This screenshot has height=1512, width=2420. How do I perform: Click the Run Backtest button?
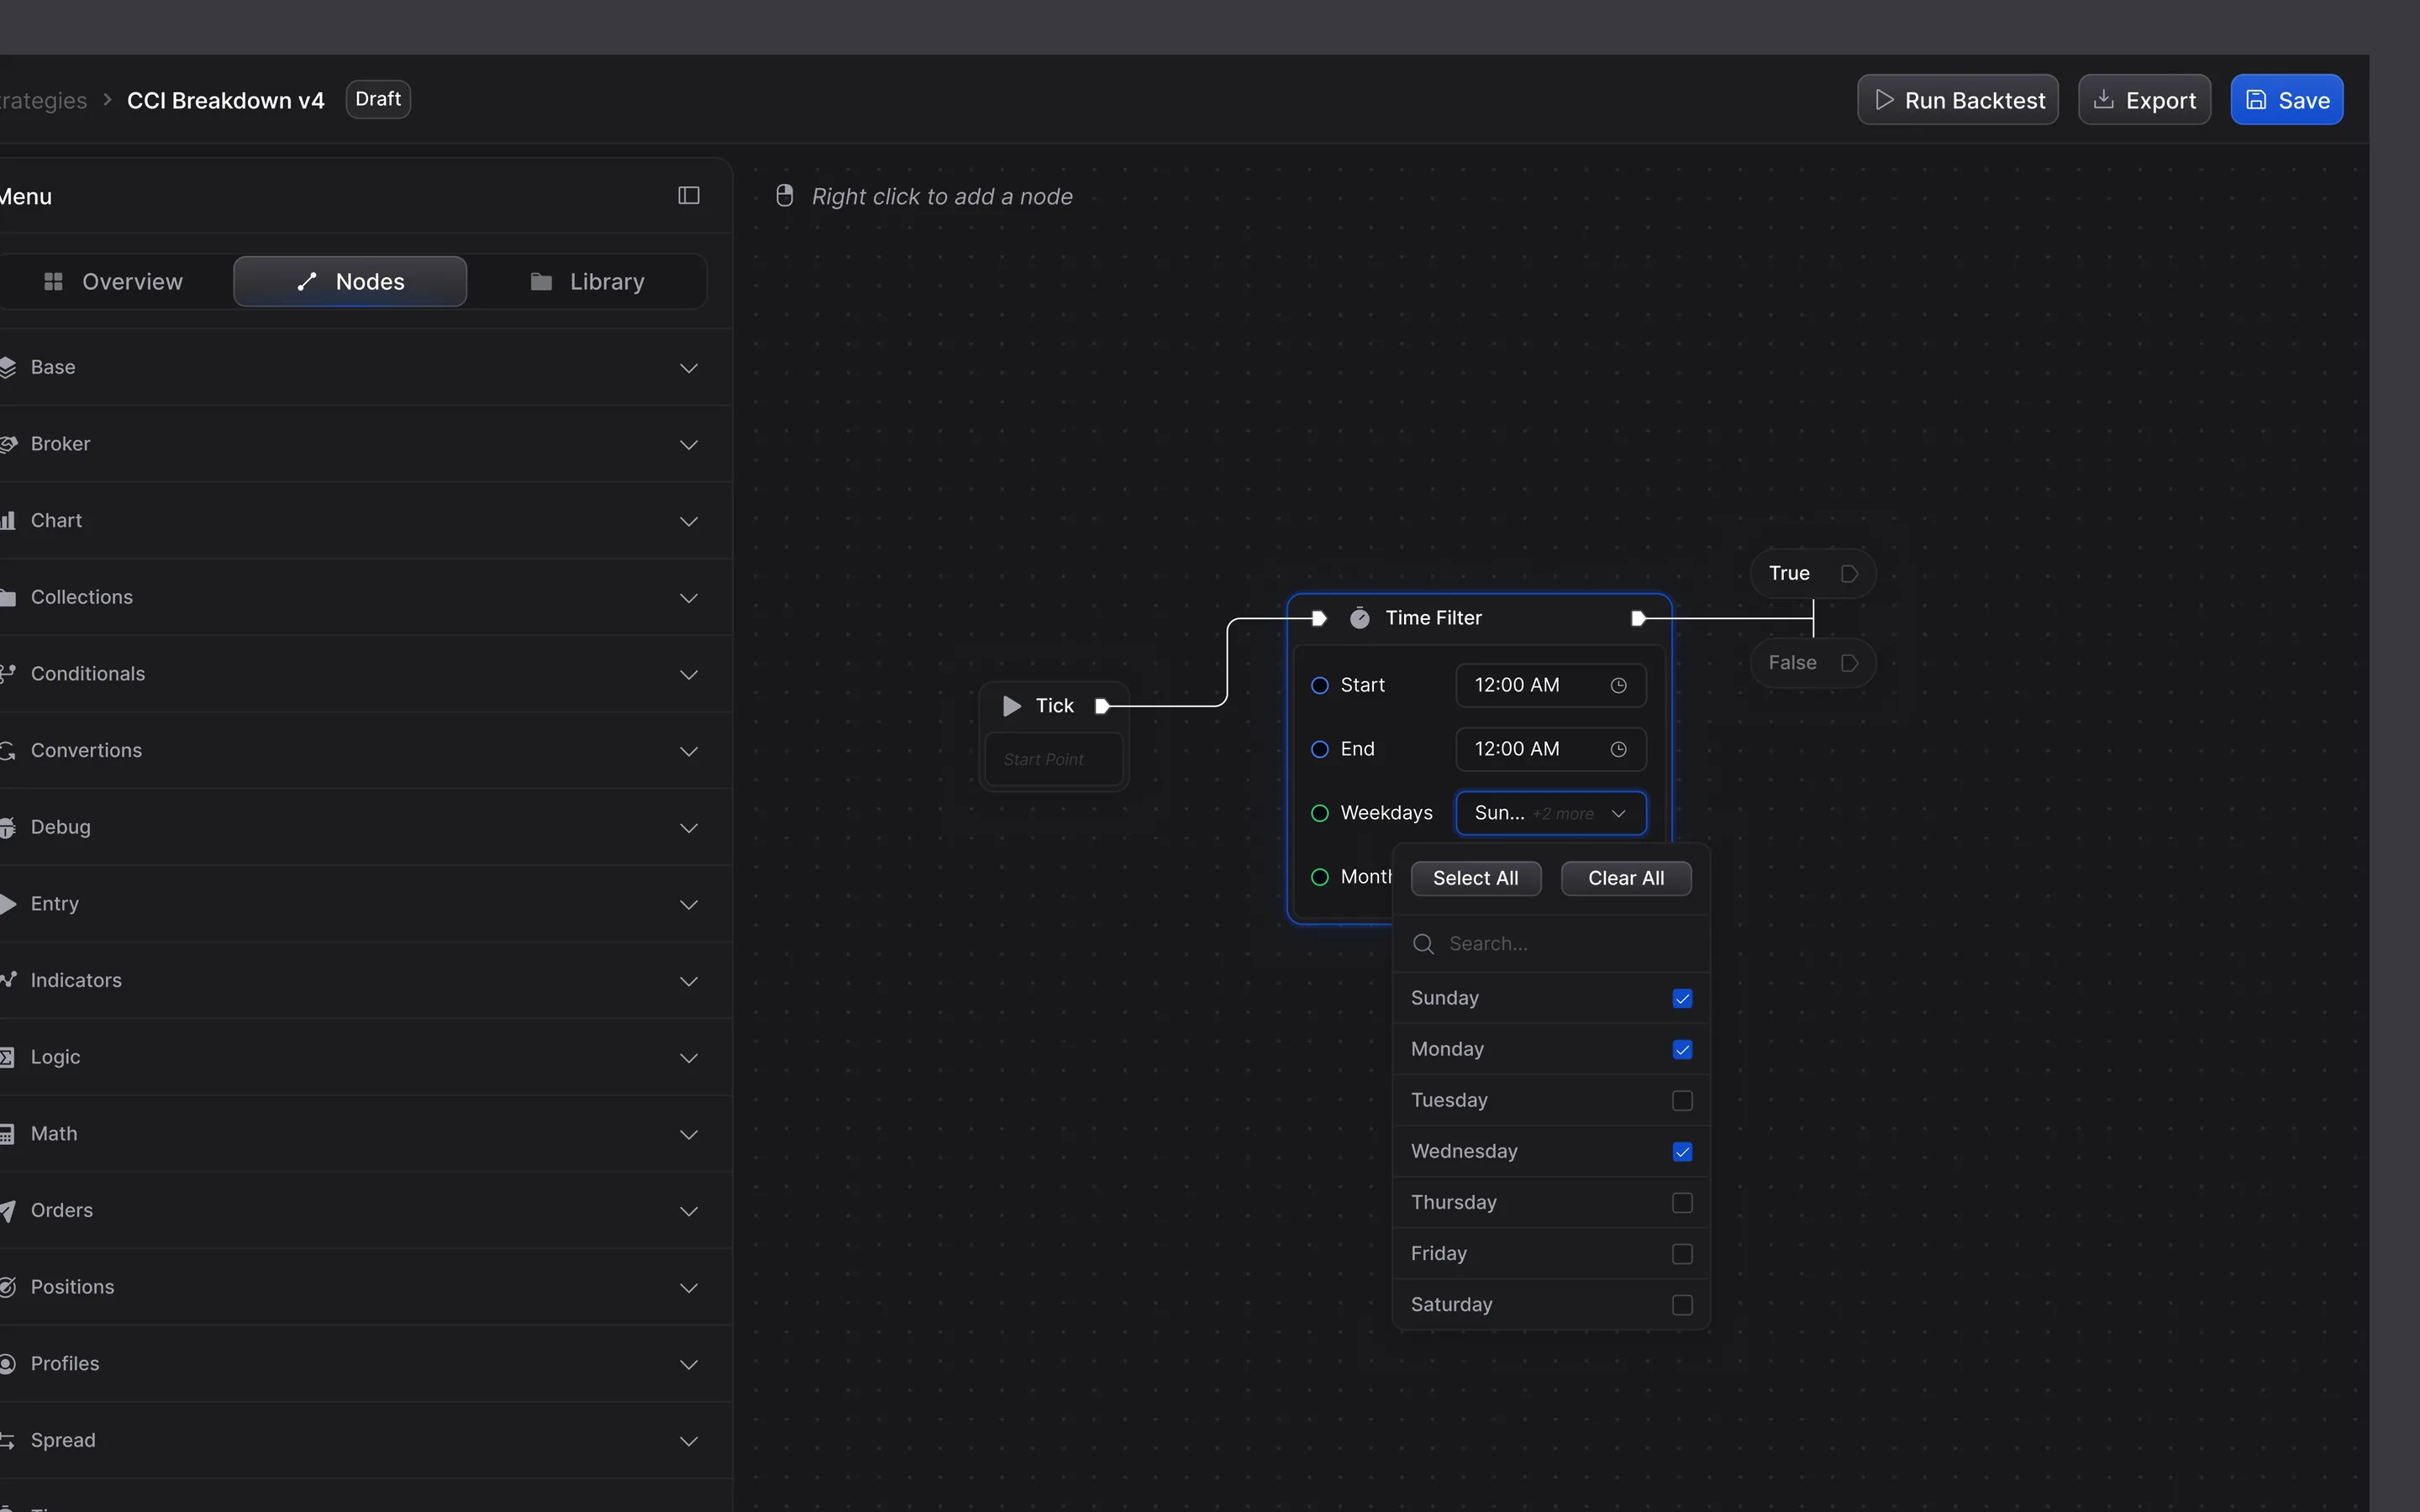click(1957, 100)
